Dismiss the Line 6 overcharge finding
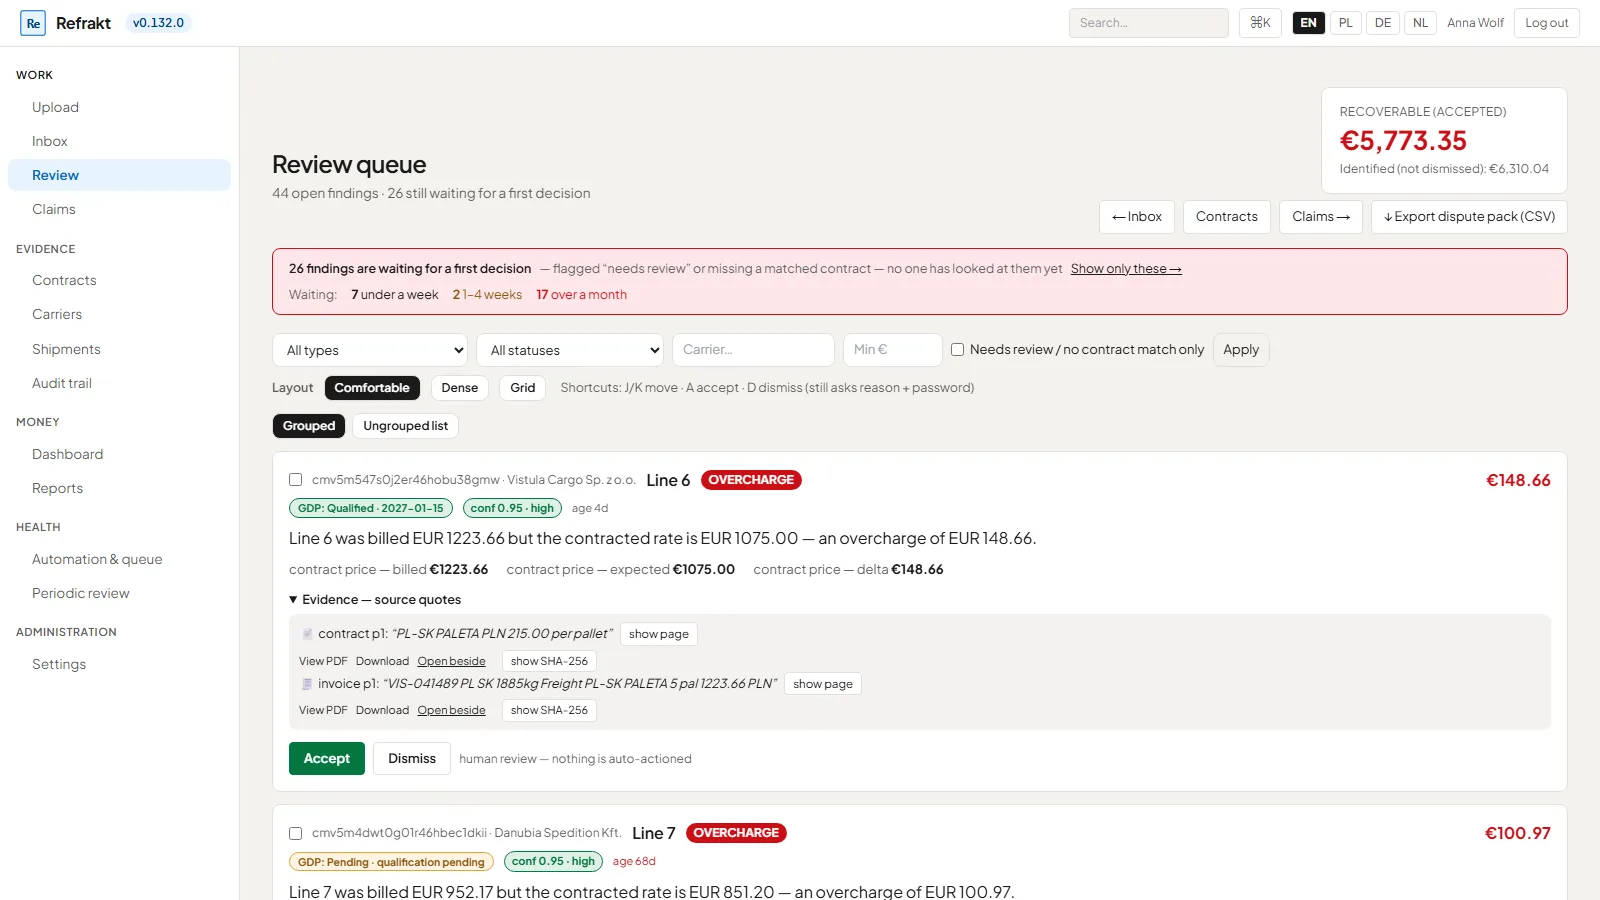The width and height of the screenshot is (1600, 900). pyautogui.click(x=412, y=759)
